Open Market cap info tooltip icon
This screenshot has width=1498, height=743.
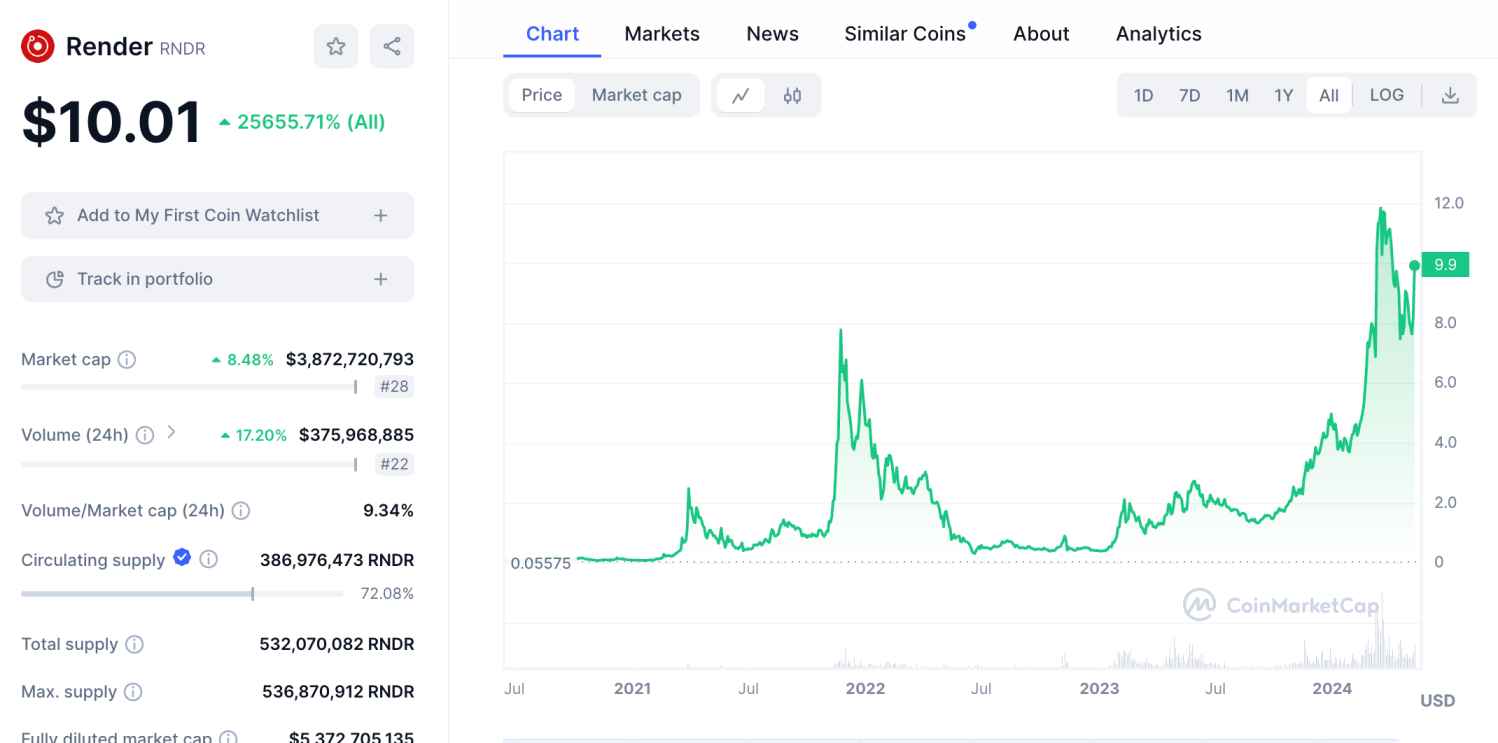127,359
